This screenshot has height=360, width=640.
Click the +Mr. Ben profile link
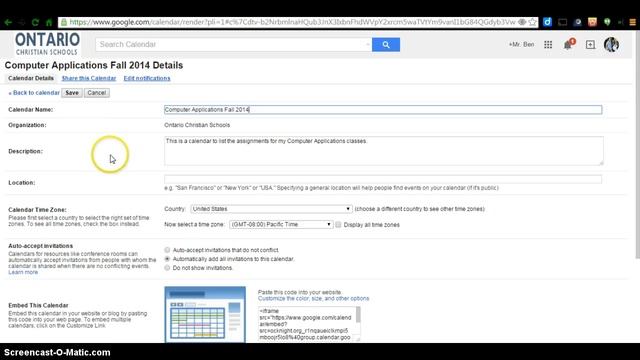click(x=521, y=44)
